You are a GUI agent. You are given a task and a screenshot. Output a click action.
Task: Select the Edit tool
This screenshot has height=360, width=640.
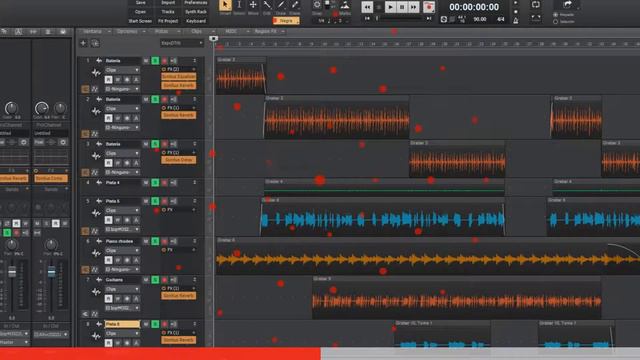coord(267,5)
